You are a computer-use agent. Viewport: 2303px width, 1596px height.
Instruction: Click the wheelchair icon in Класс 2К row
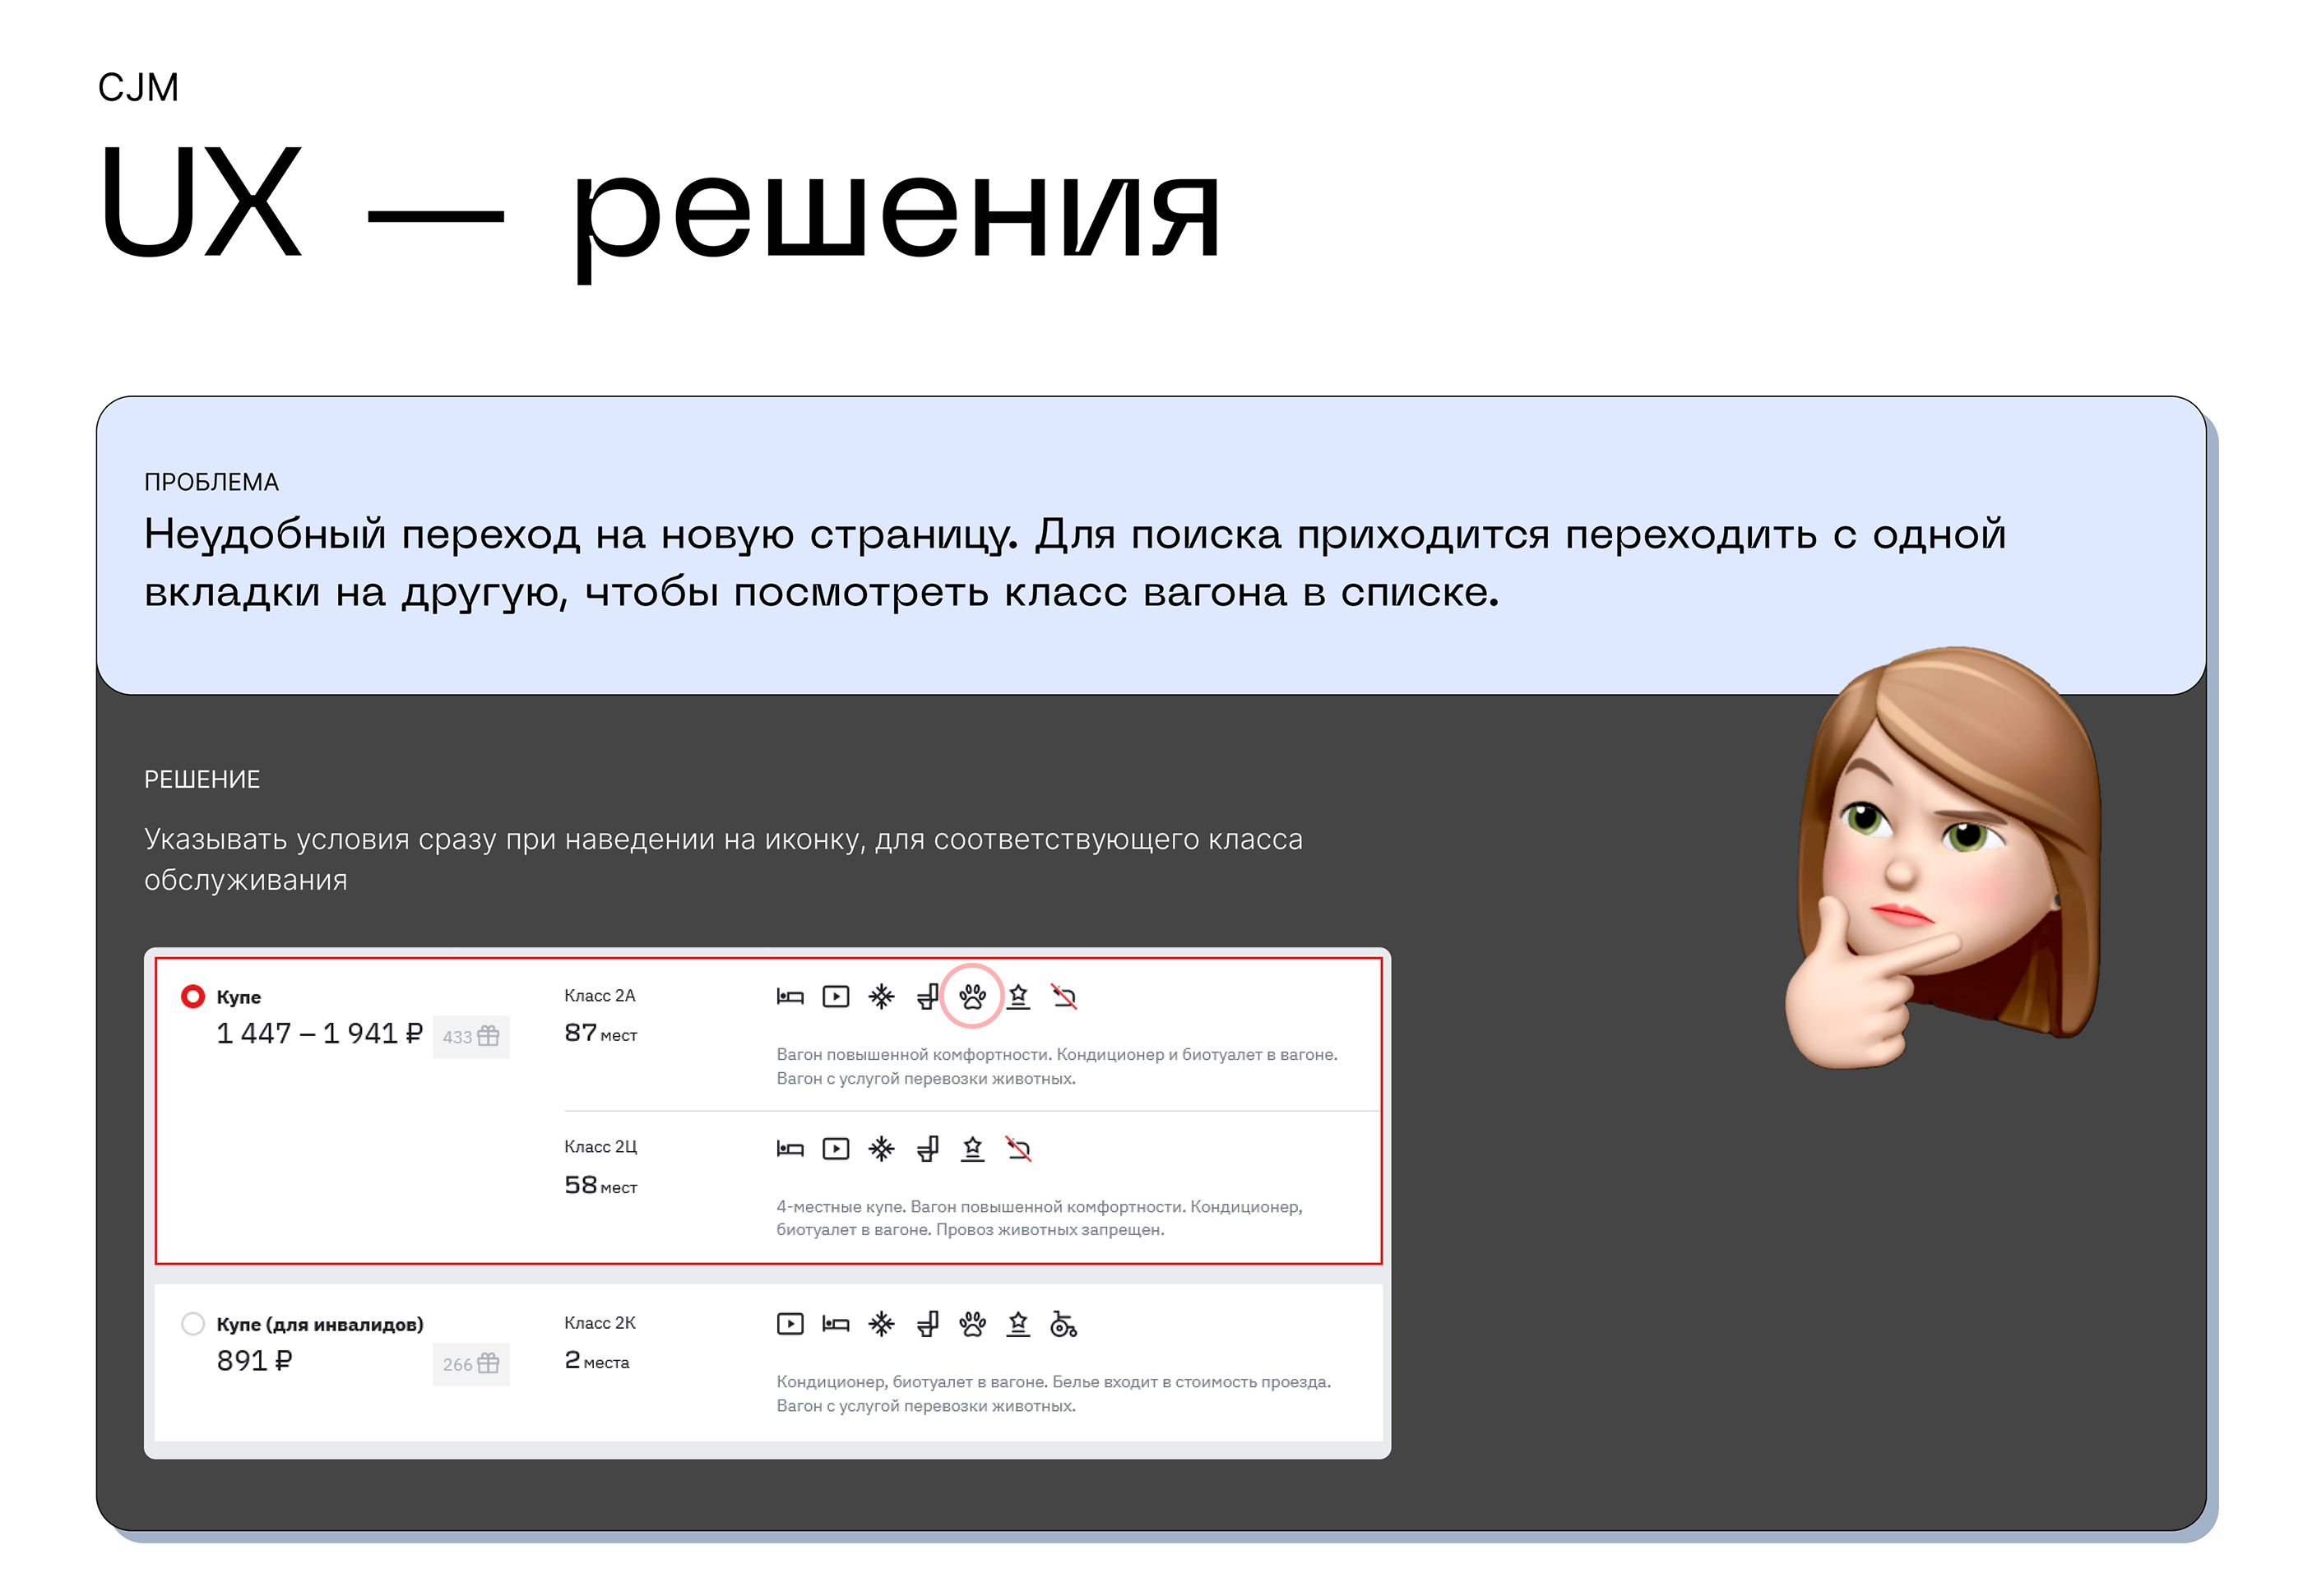(x=1063, y=1324)
